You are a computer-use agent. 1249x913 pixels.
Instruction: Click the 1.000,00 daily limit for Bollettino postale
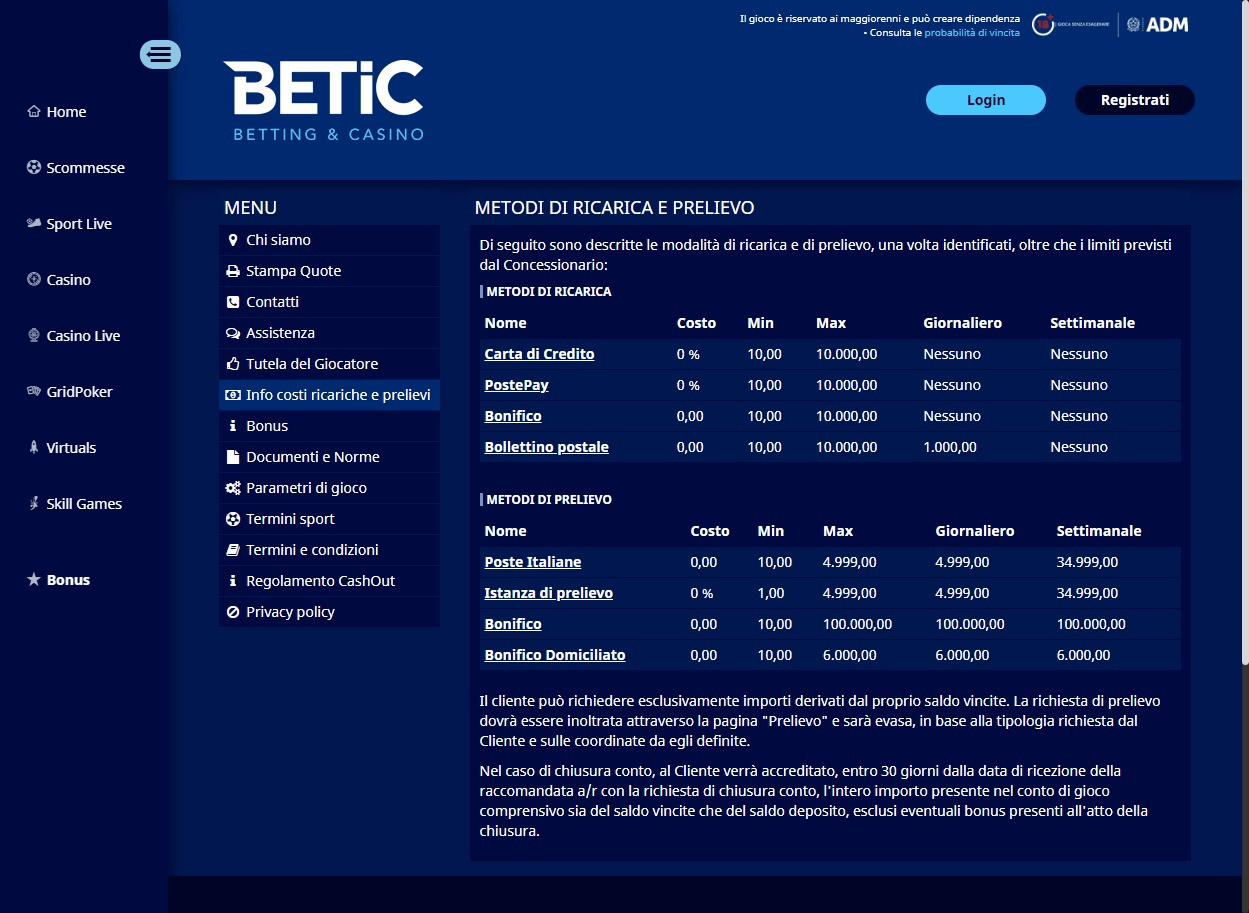(x=950, y=447)
